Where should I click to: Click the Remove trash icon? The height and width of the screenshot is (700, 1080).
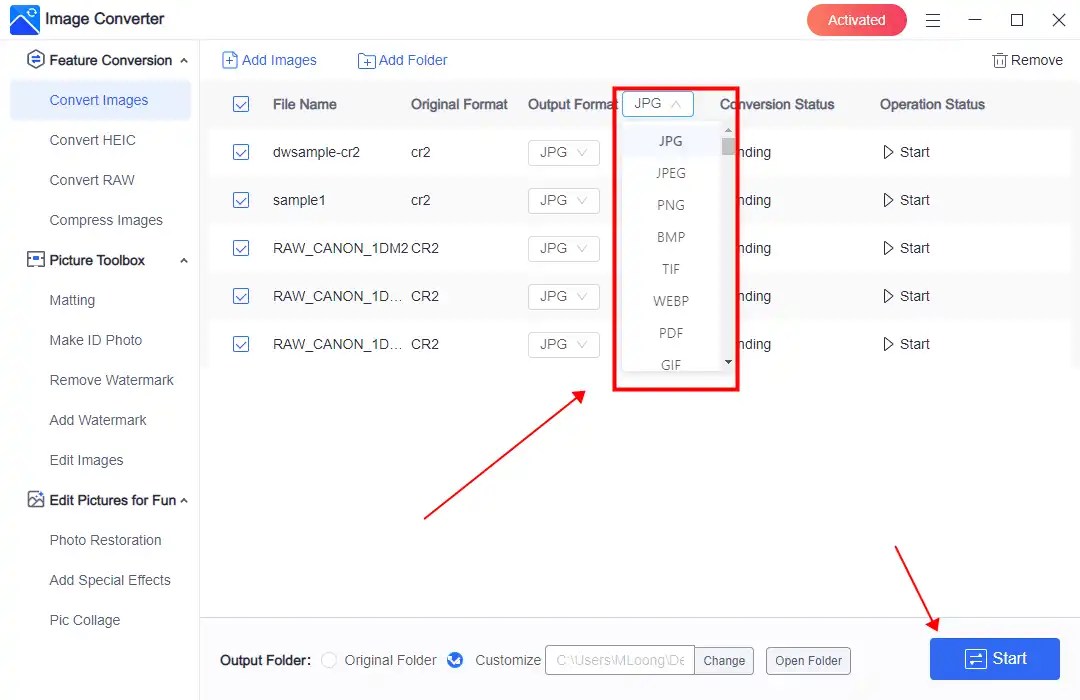point(1000,60)
